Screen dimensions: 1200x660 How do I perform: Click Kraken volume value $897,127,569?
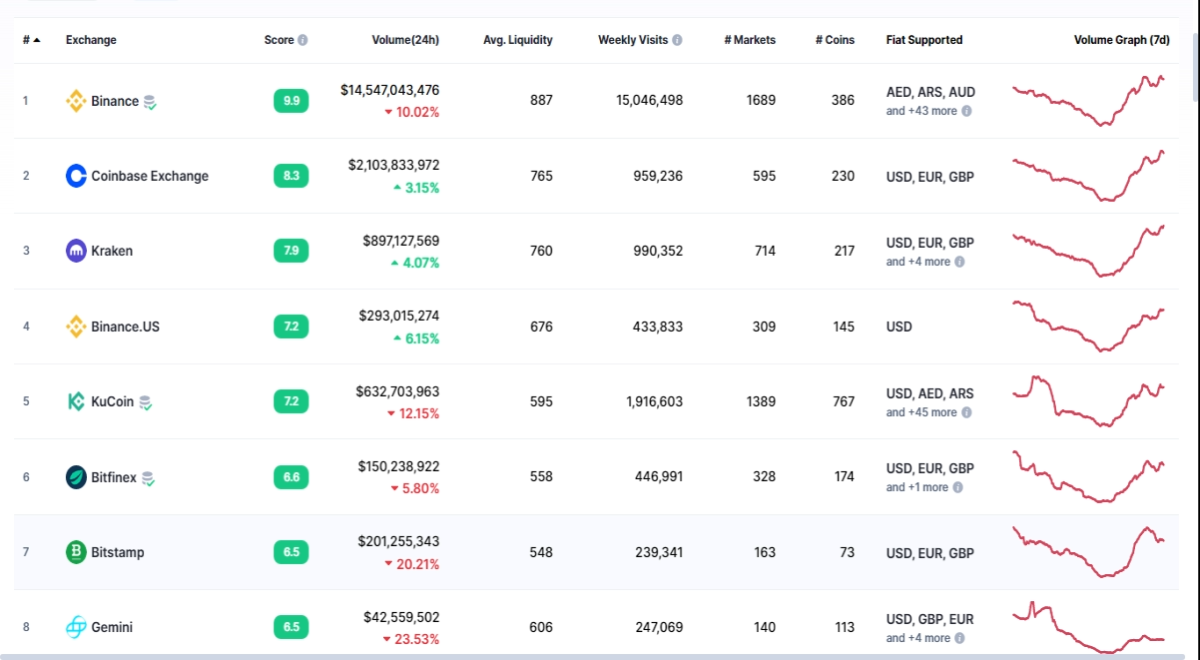(x=401, y=241)
